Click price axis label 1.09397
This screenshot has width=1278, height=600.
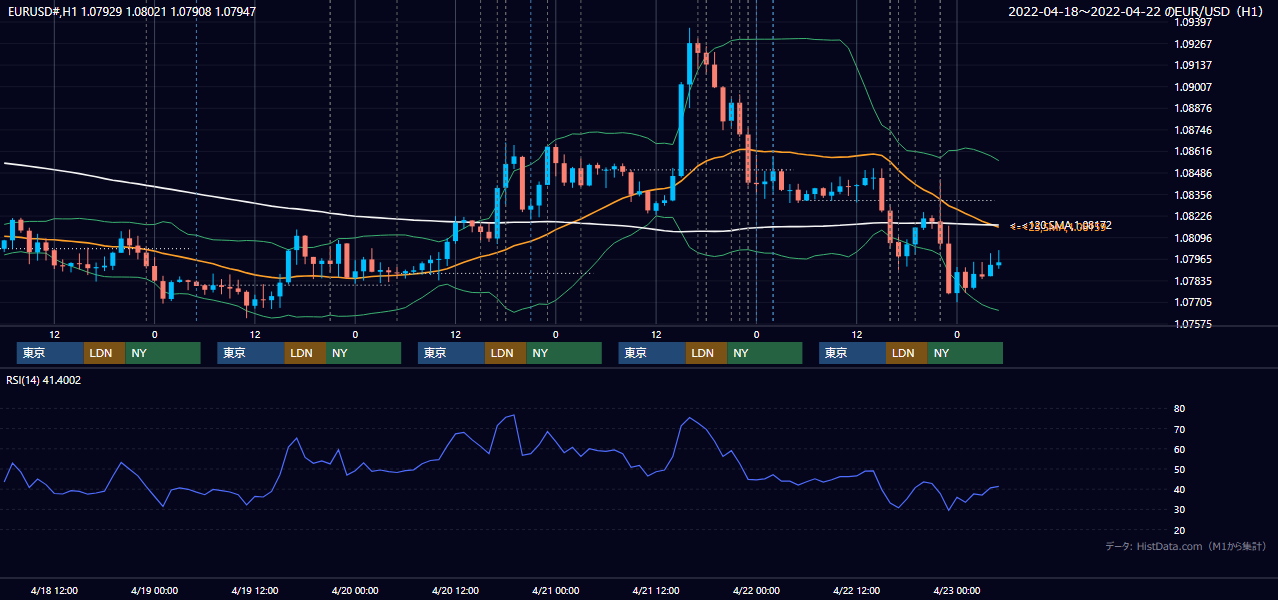pyautogui.click(x=1193, y=22)
